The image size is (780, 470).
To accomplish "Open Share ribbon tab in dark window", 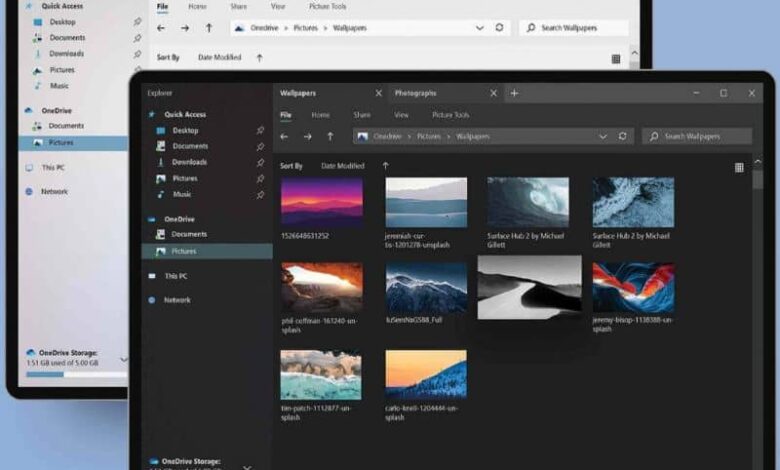I will pos(362,115).
